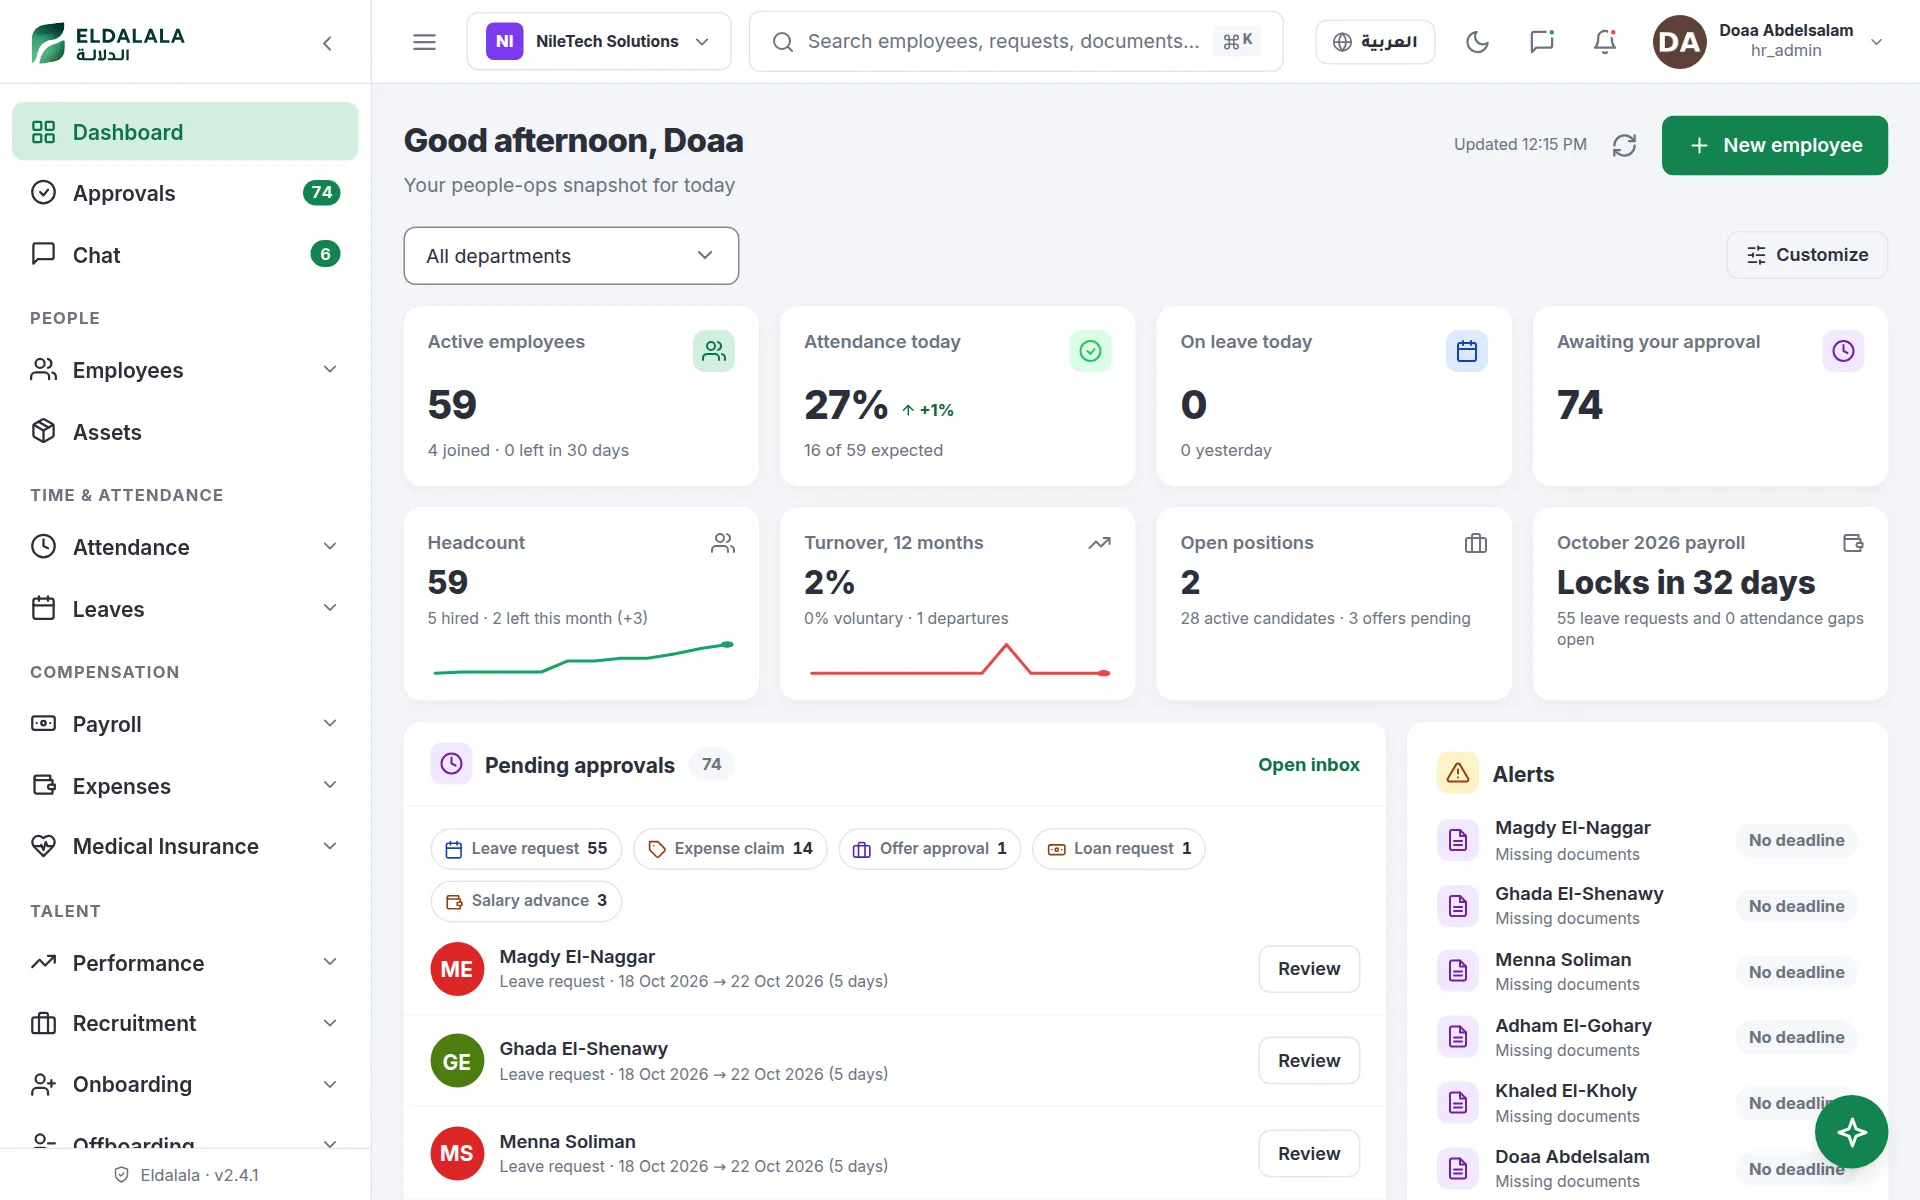Filter by Offer approval chip

930,849
